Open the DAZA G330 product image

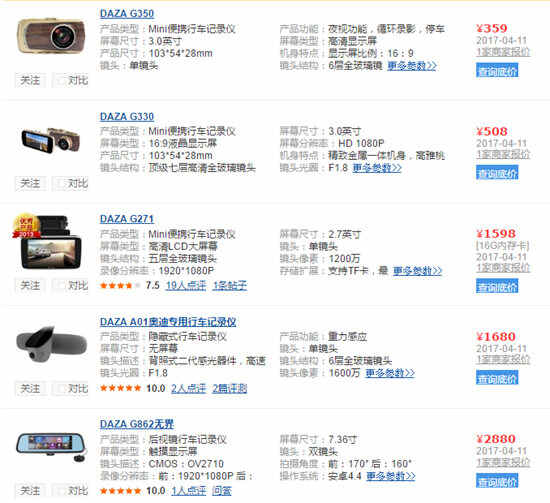coord(51,140)
